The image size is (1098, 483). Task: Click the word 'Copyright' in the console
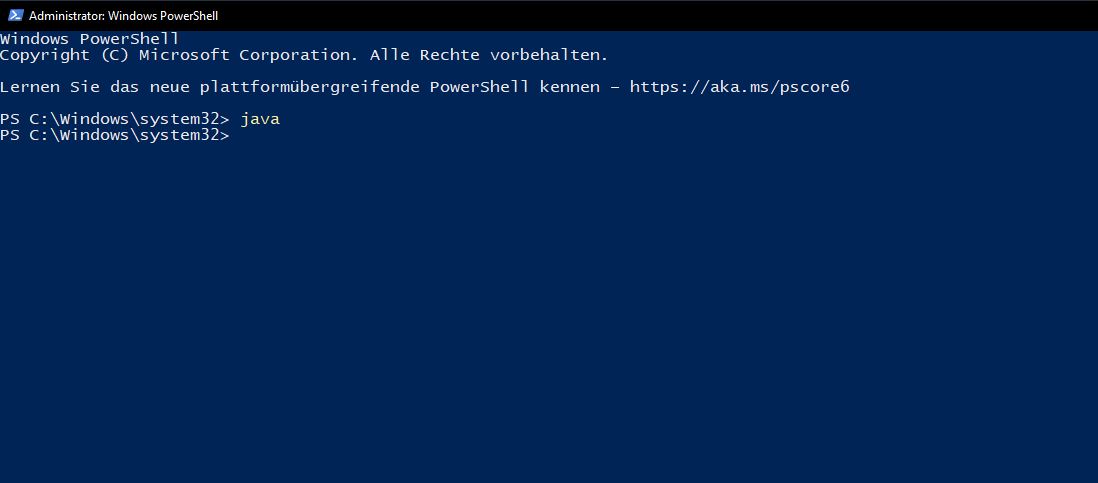pos(45,55)
